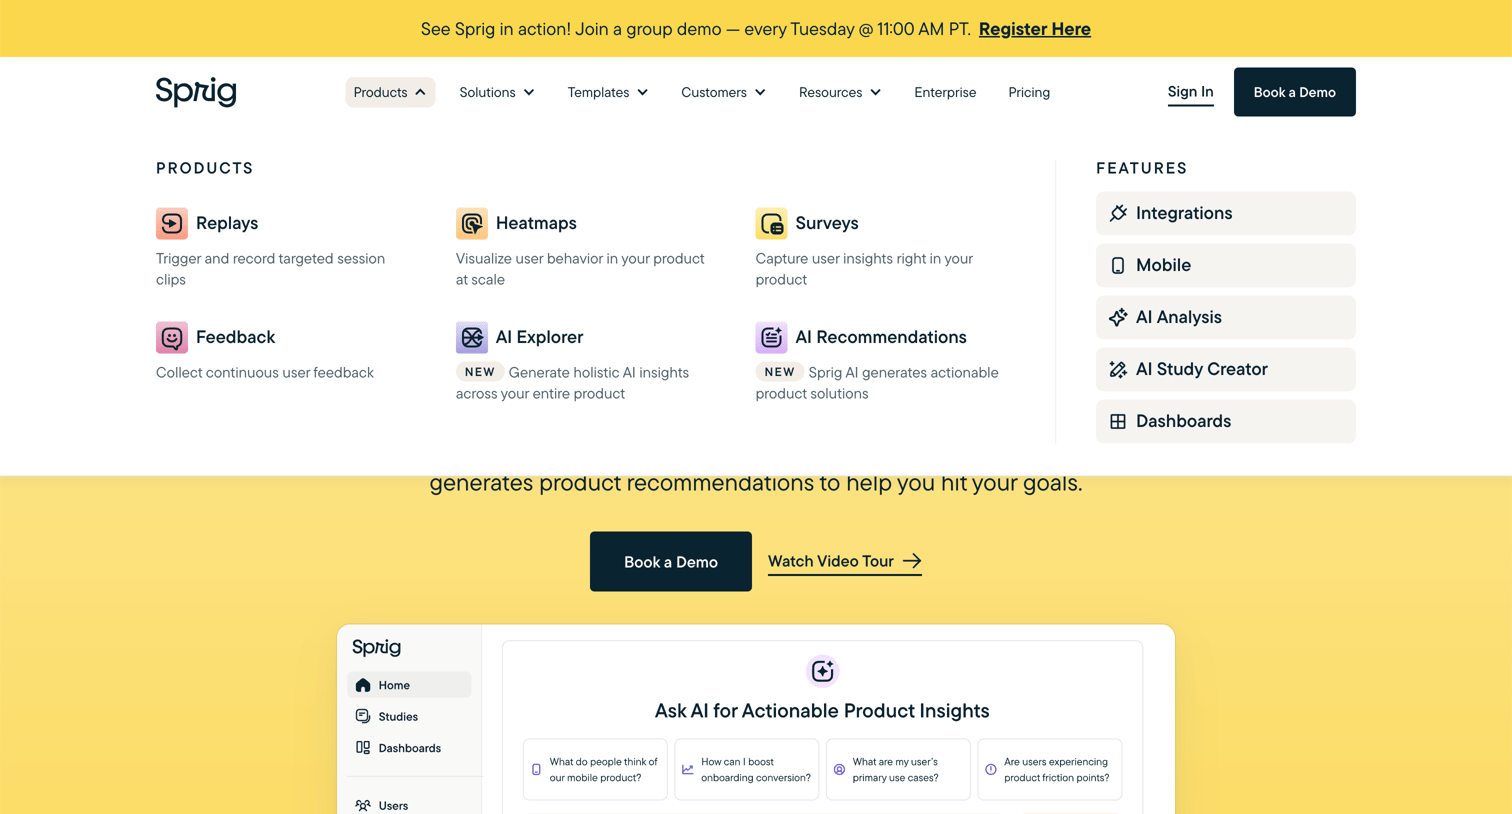Click the Sign In link

pyautogui.click(x=1190, y=92)
